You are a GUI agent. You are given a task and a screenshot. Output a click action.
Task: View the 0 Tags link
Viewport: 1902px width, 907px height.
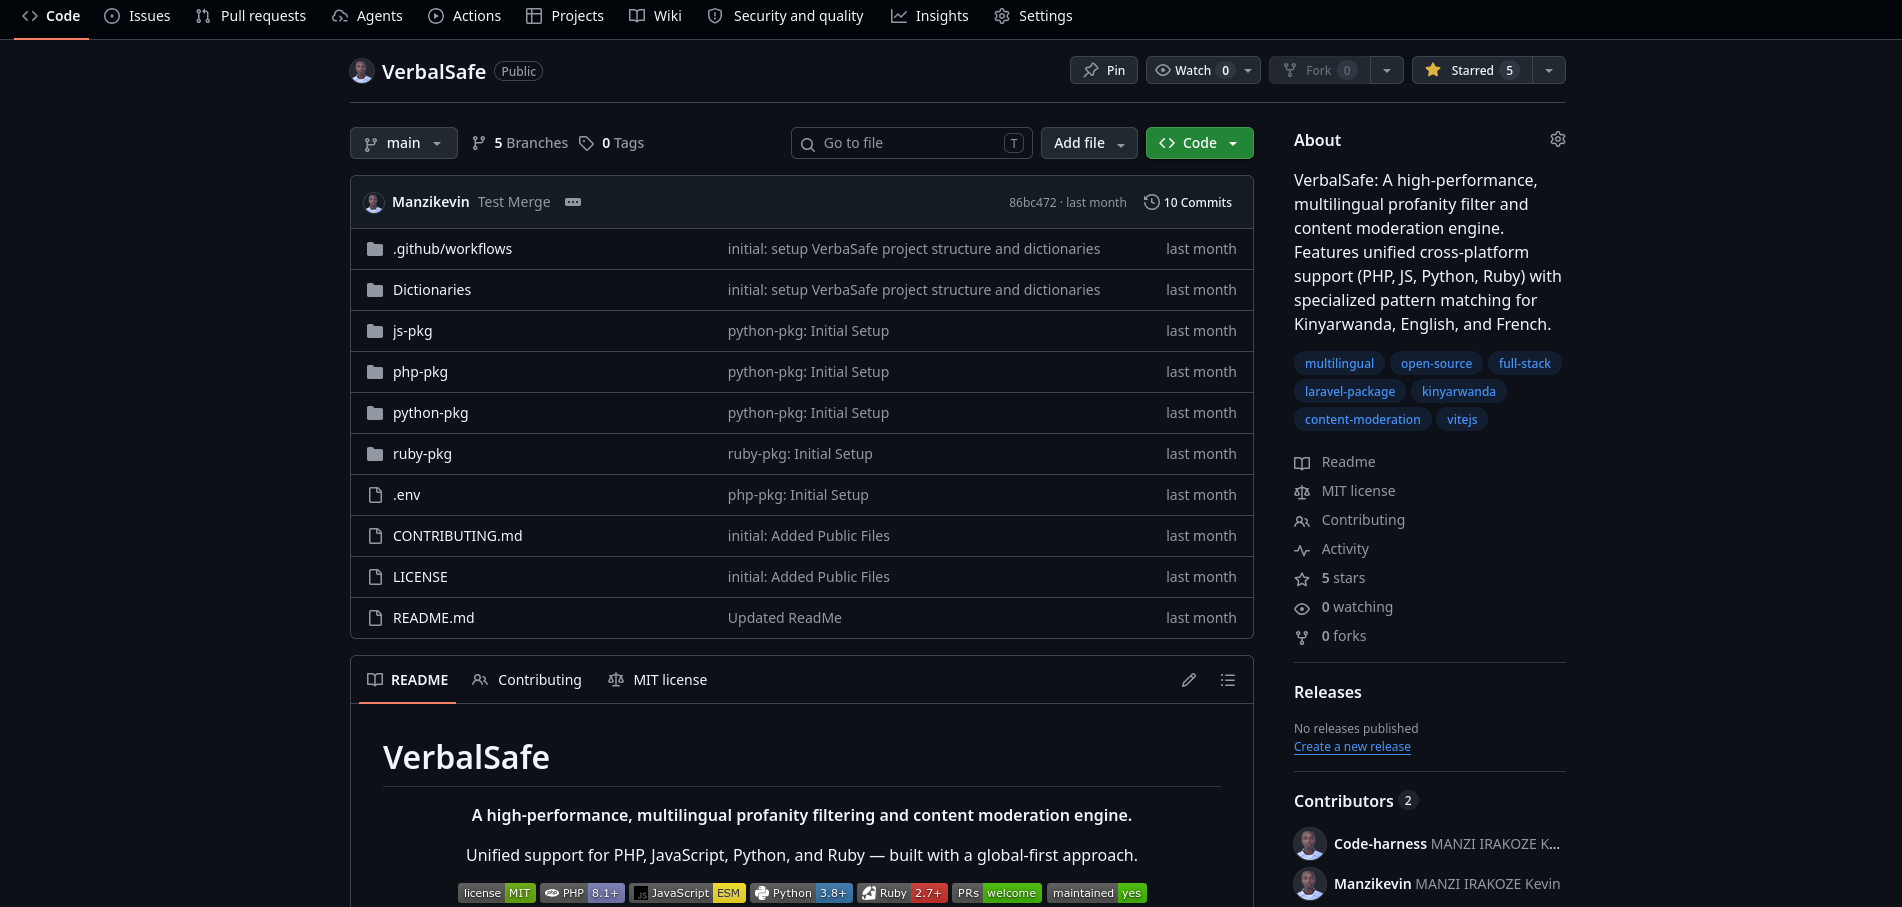[611, 143]
